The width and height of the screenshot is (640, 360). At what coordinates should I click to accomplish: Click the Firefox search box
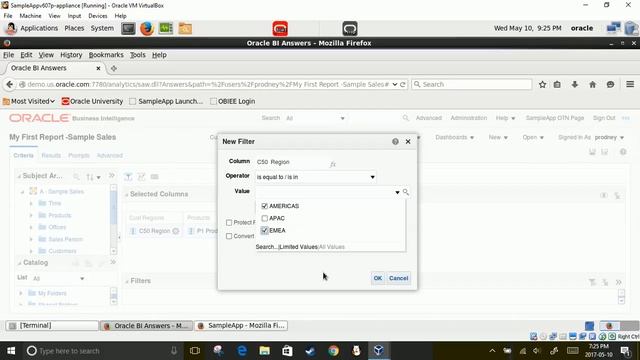(472, 84)
